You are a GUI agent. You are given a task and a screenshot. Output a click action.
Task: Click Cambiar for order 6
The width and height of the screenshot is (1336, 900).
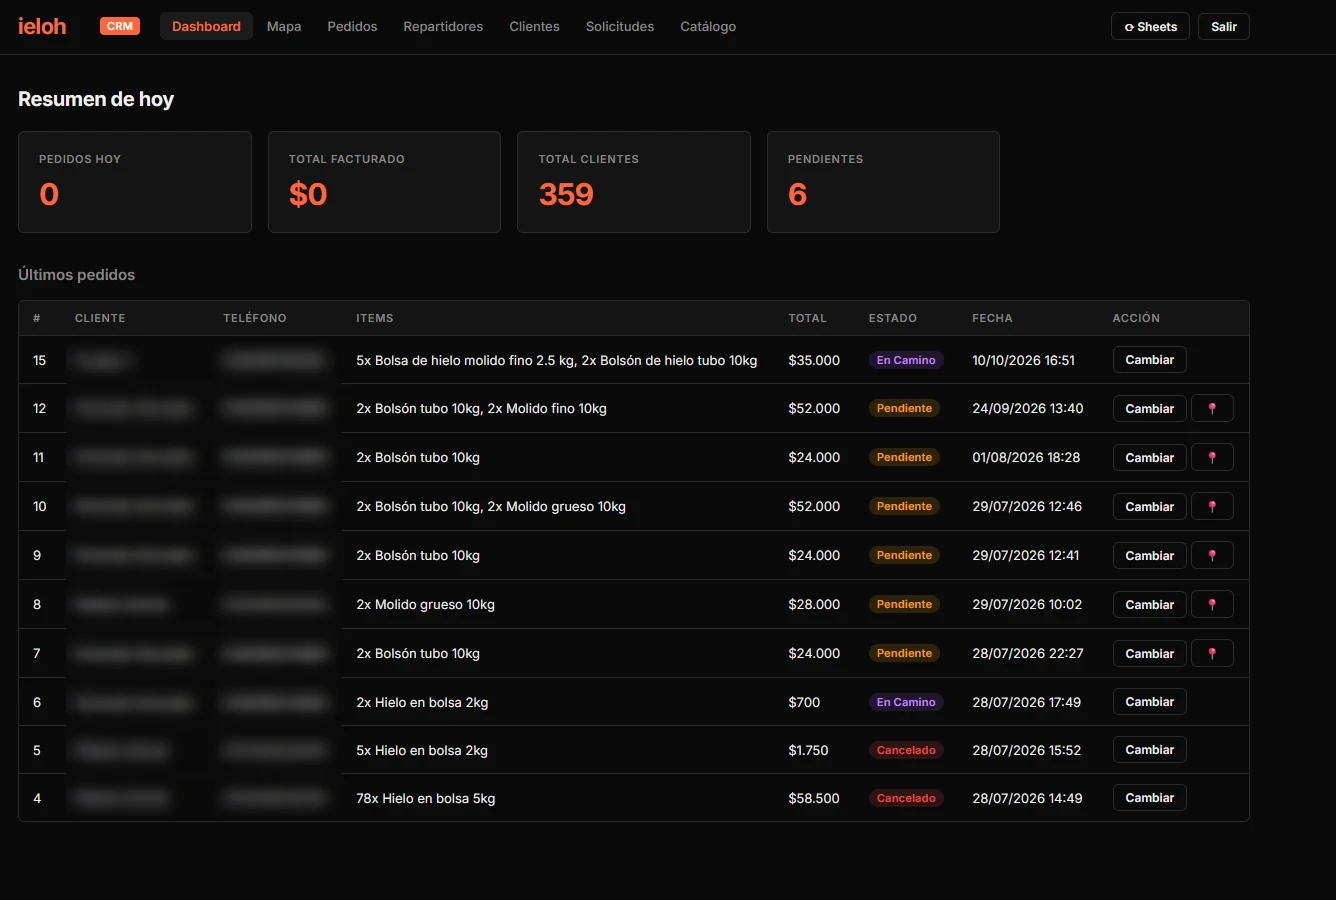[1150, 702]
